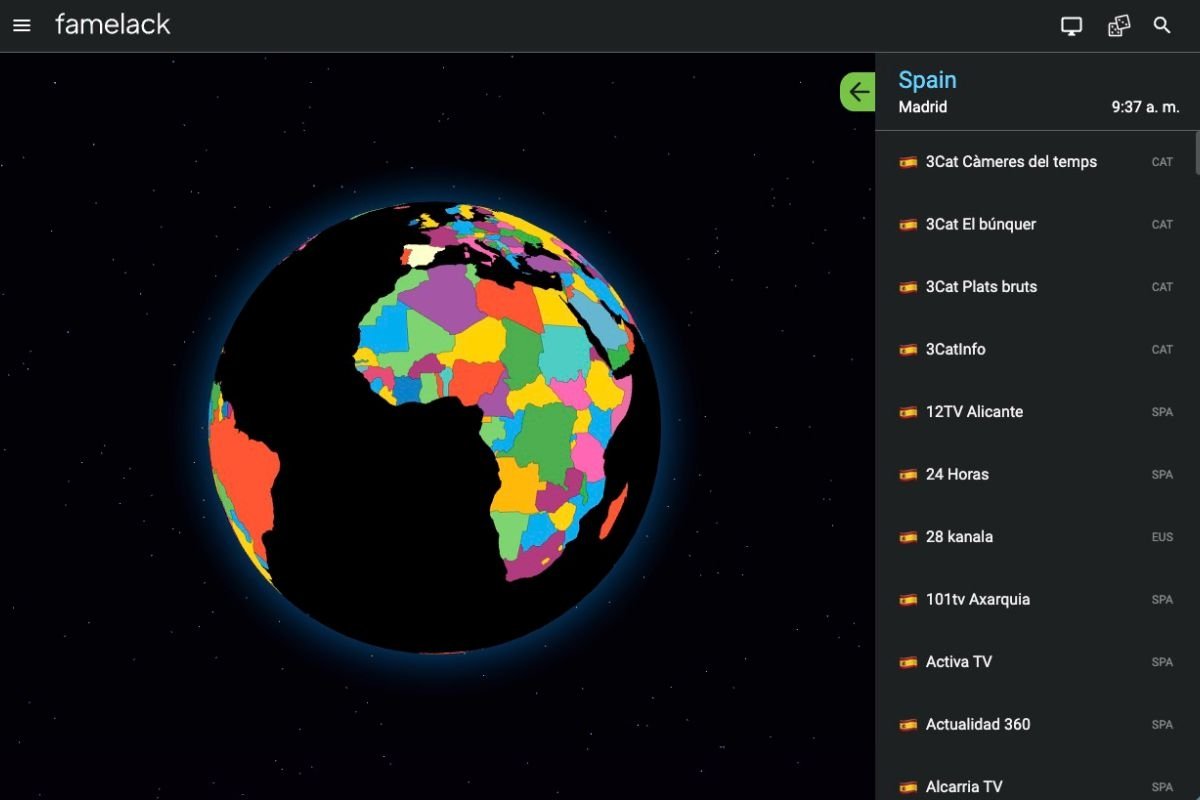Open the hamburger menu
1200x800 pixels.
22,25
